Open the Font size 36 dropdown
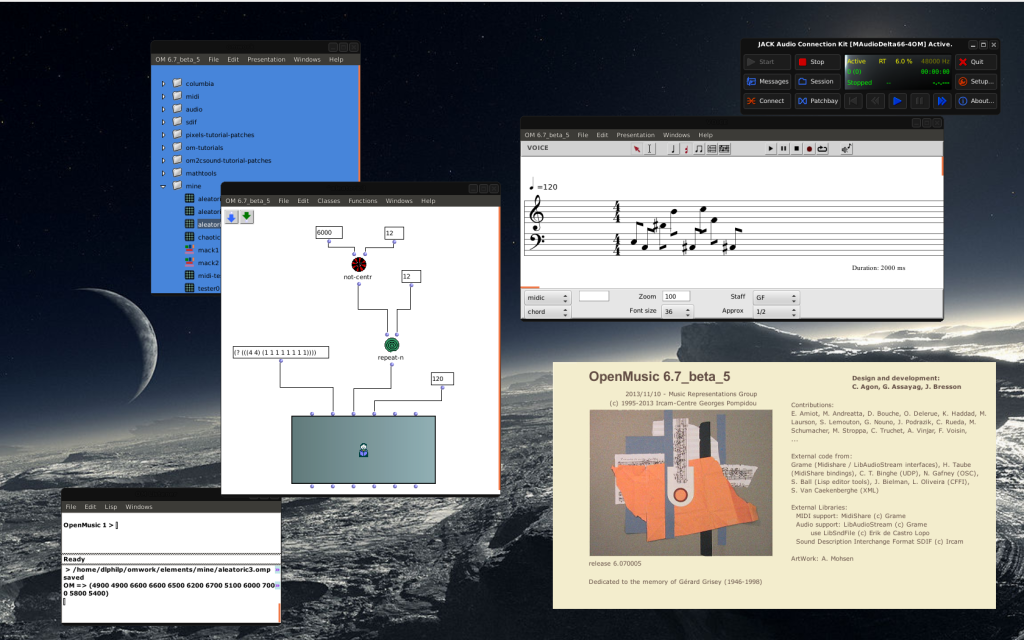Image resolution: width=1024 pixels, height=640 pixels. pos(677,312)
